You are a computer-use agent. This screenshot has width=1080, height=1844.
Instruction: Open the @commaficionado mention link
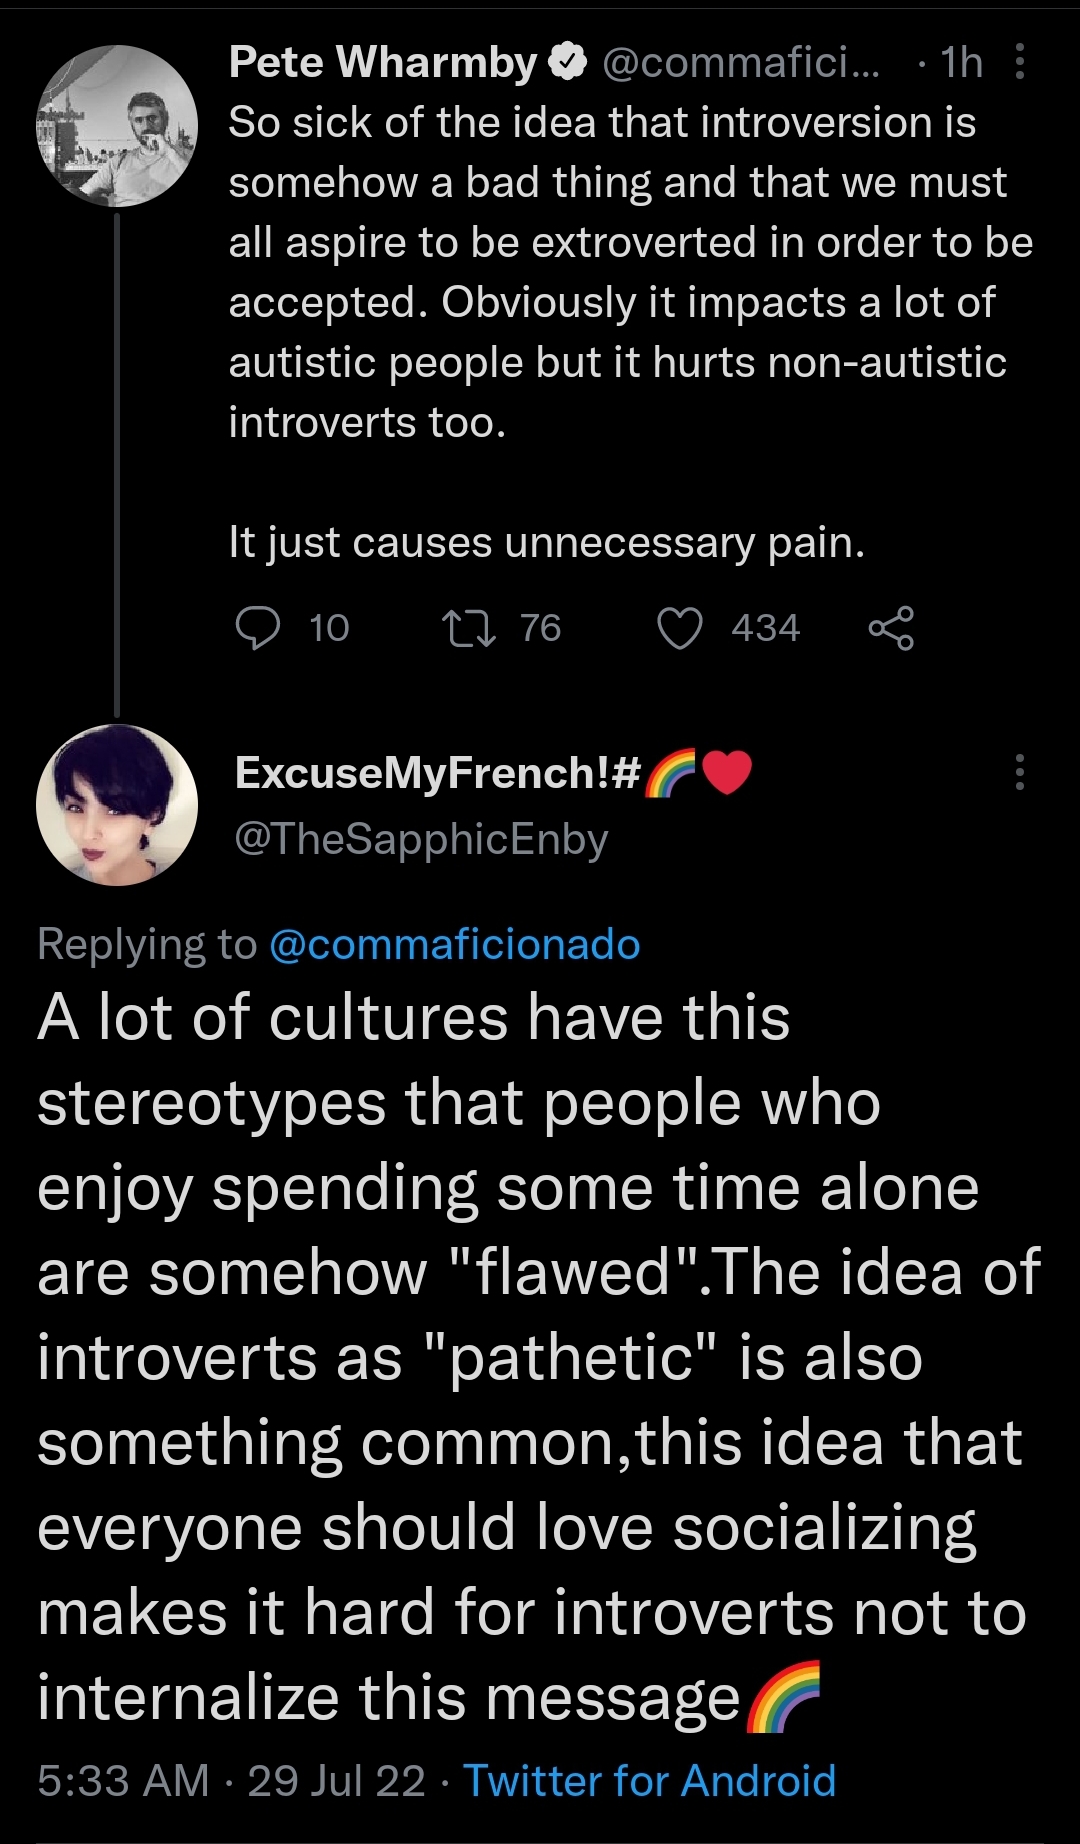[x=455, y=945]
